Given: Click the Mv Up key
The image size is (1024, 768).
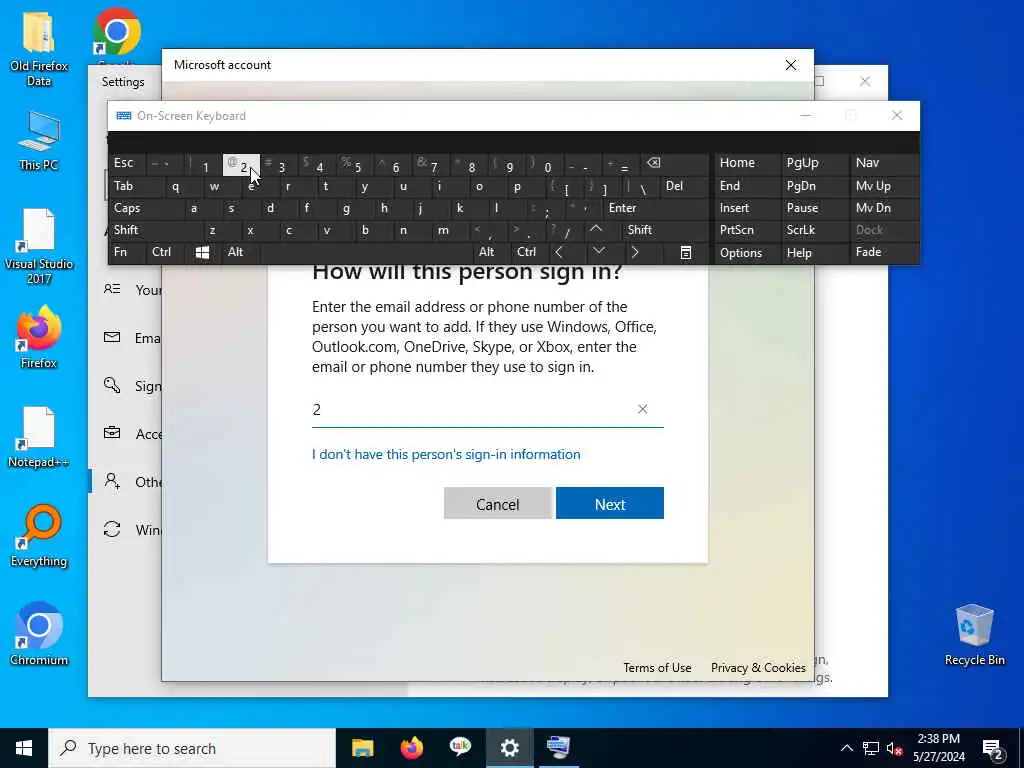Looking at the screenshot, I should (x=884, y=187).
